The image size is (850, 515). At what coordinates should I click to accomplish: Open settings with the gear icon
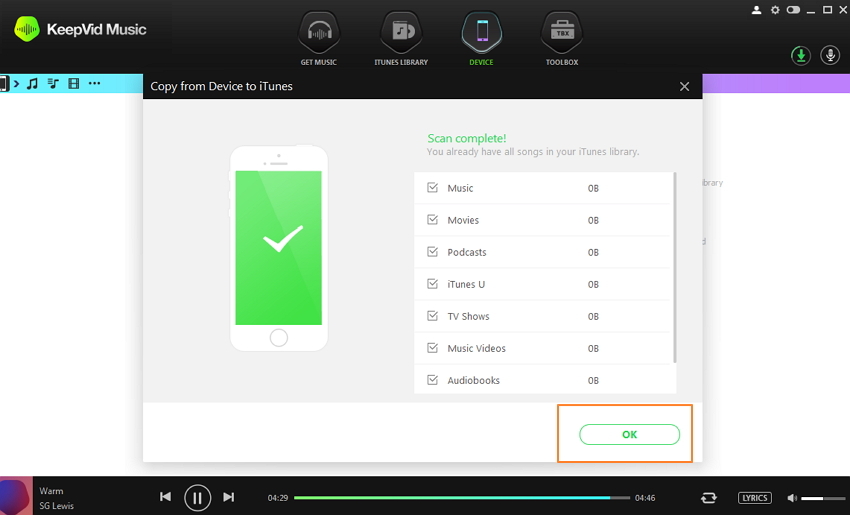[x=775, y=10]
